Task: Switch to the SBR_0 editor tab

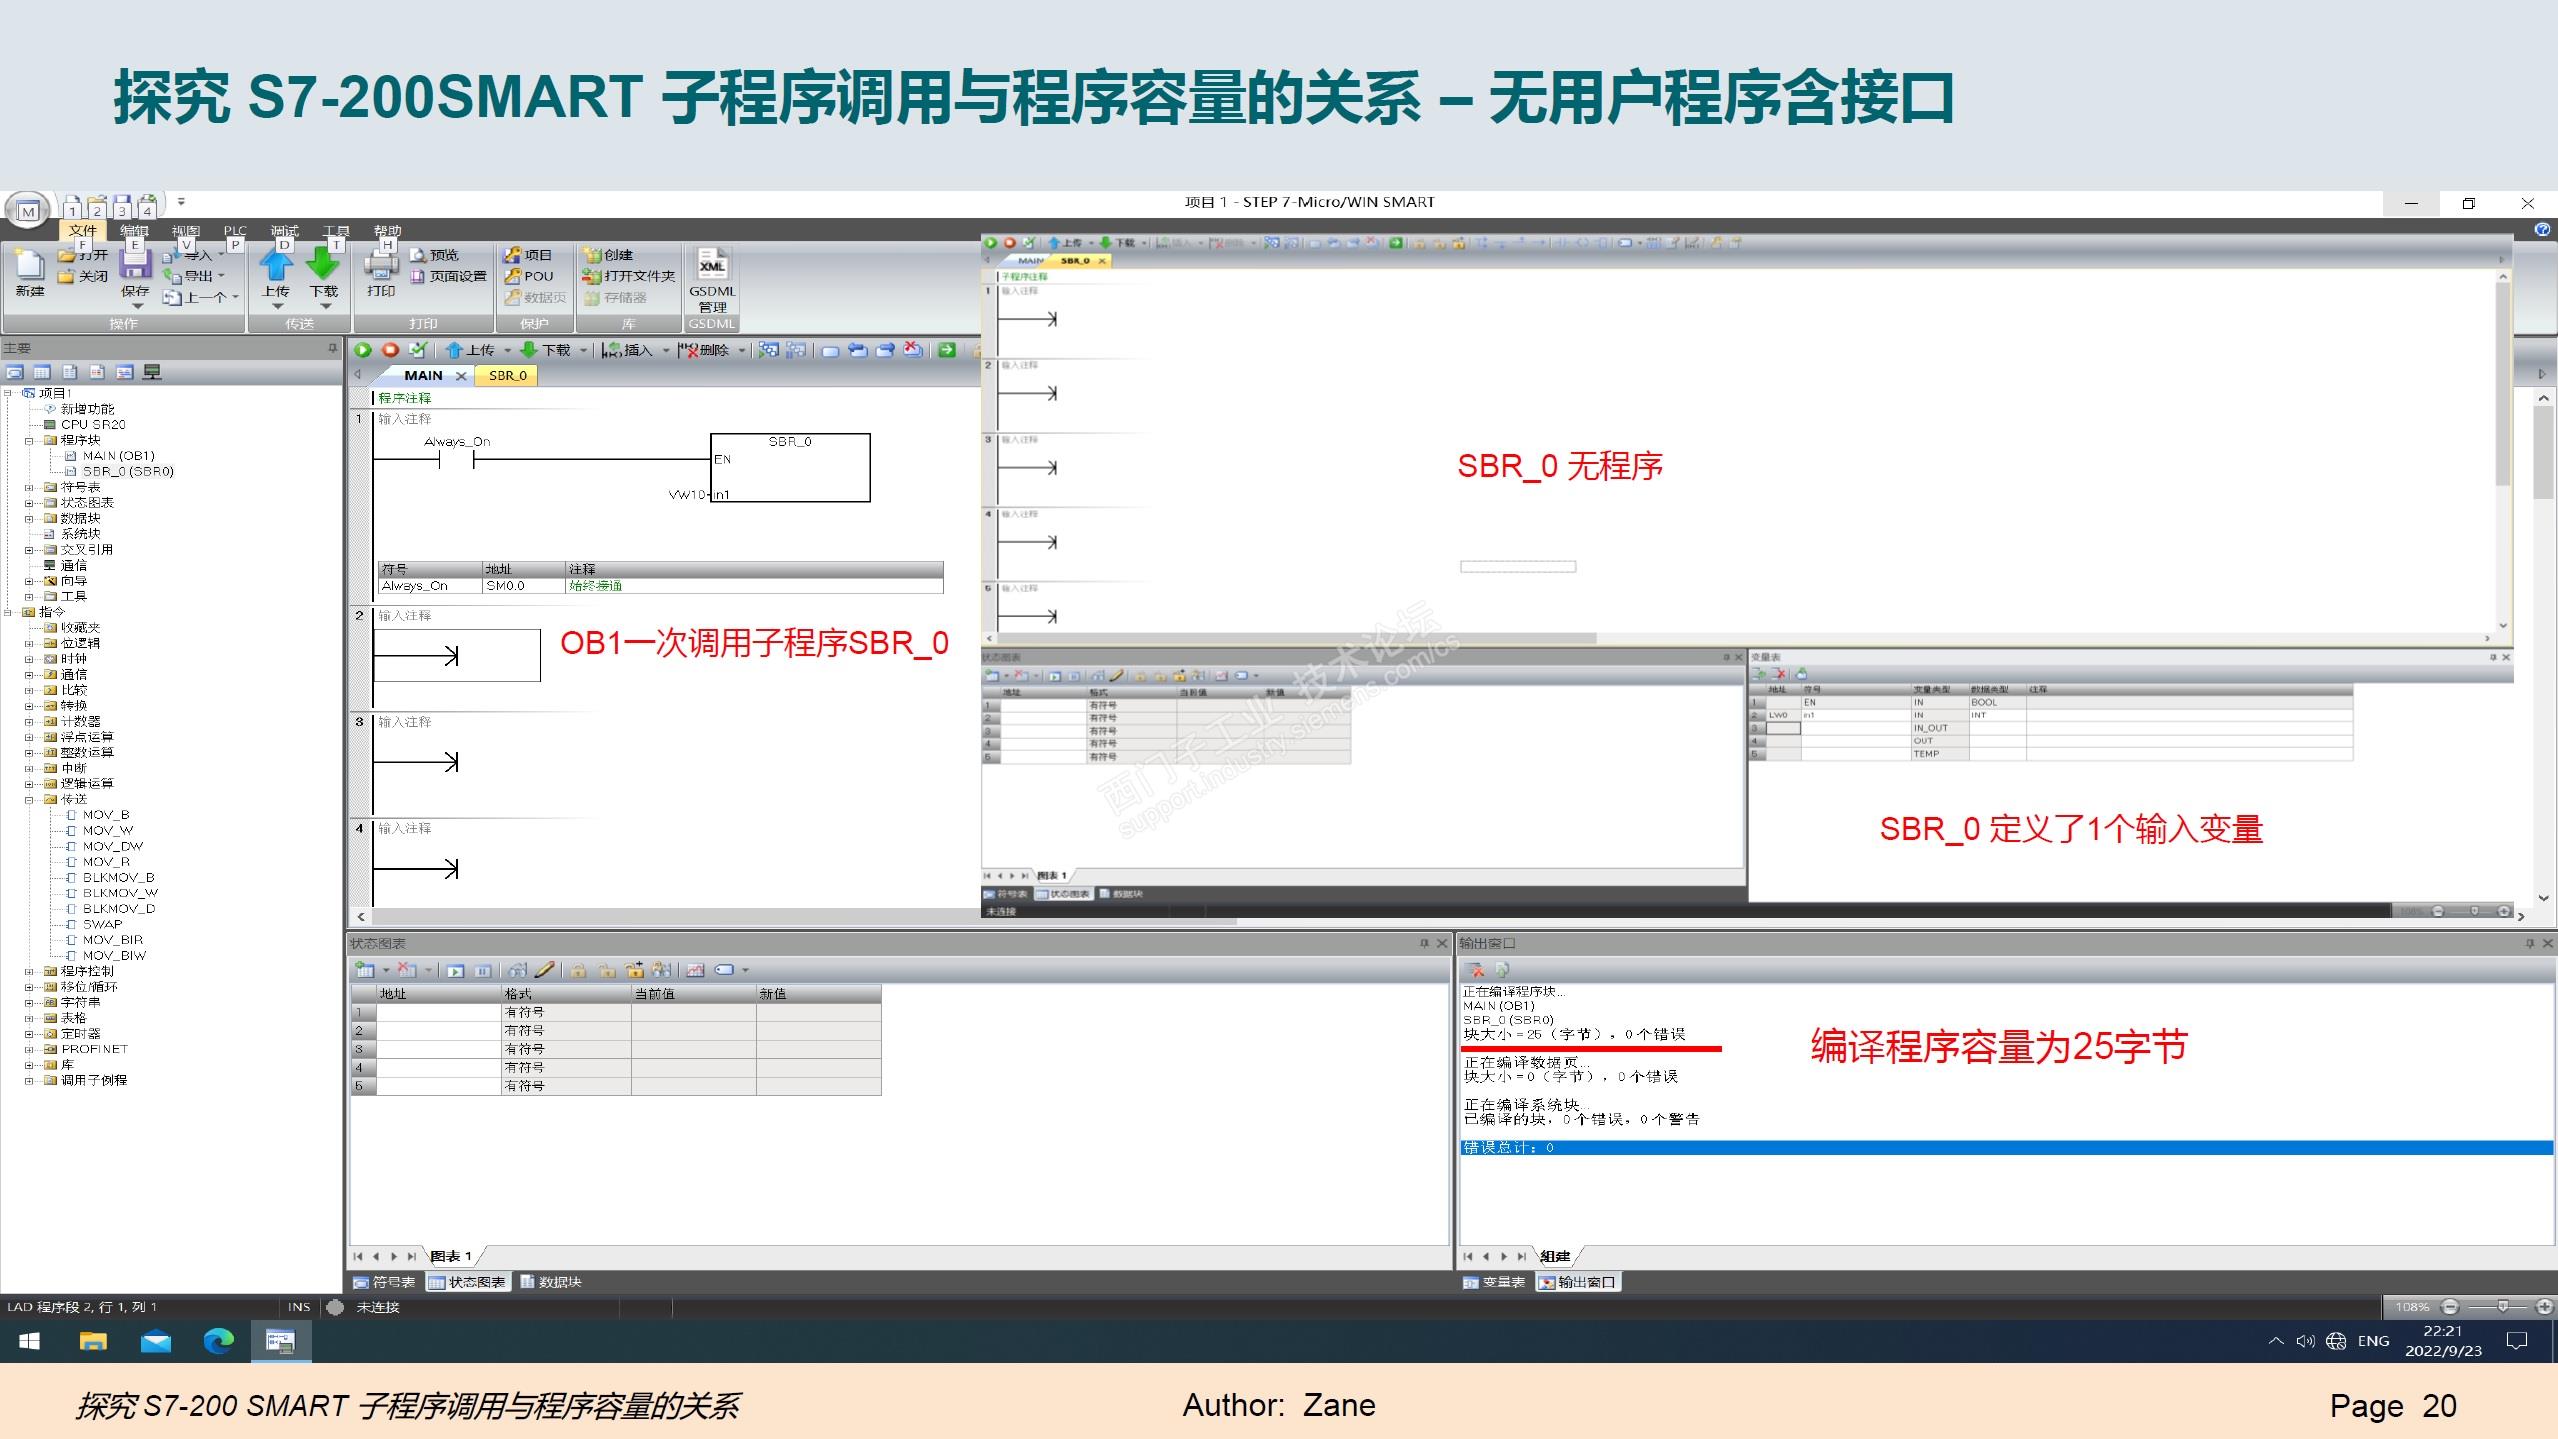Action: pos(507,375)
